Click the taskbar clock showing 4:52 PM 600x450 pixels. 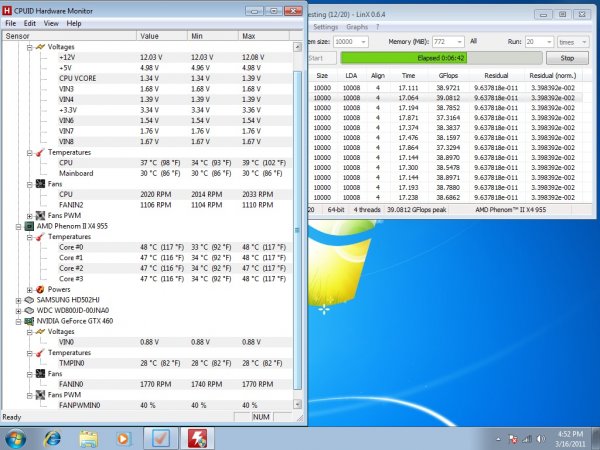[570, 439]
